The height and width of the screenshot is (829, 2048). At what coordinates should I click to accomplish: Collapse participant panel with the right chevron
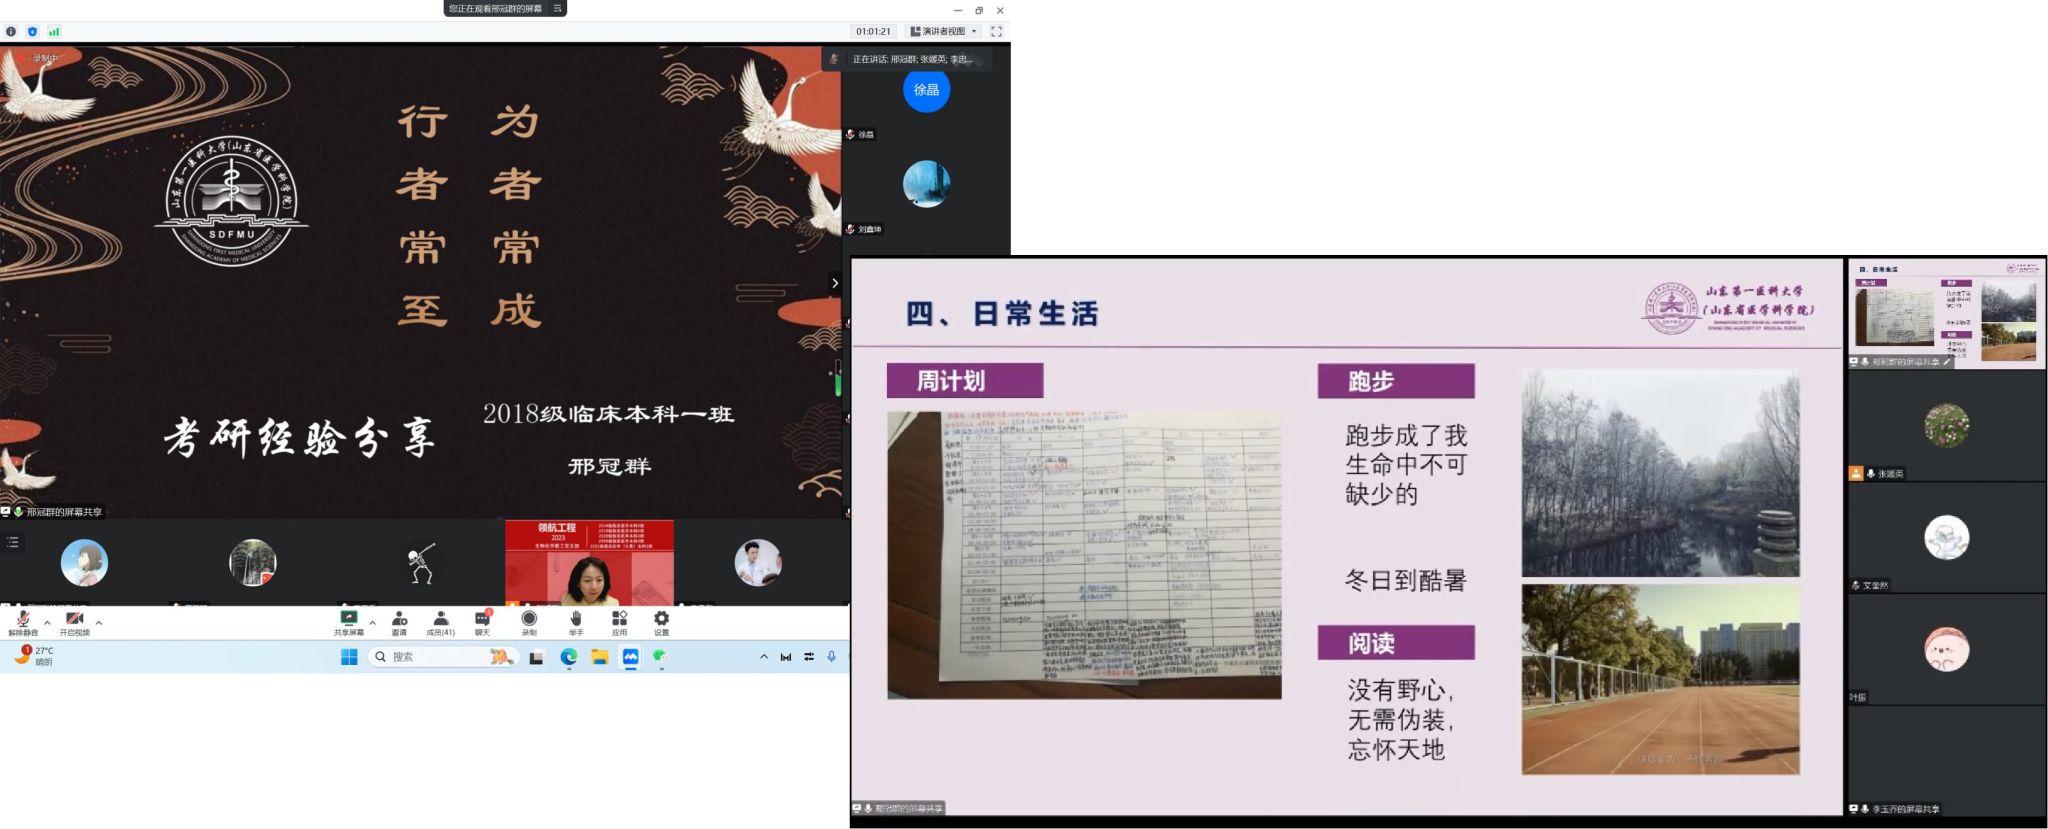[835, 283]
